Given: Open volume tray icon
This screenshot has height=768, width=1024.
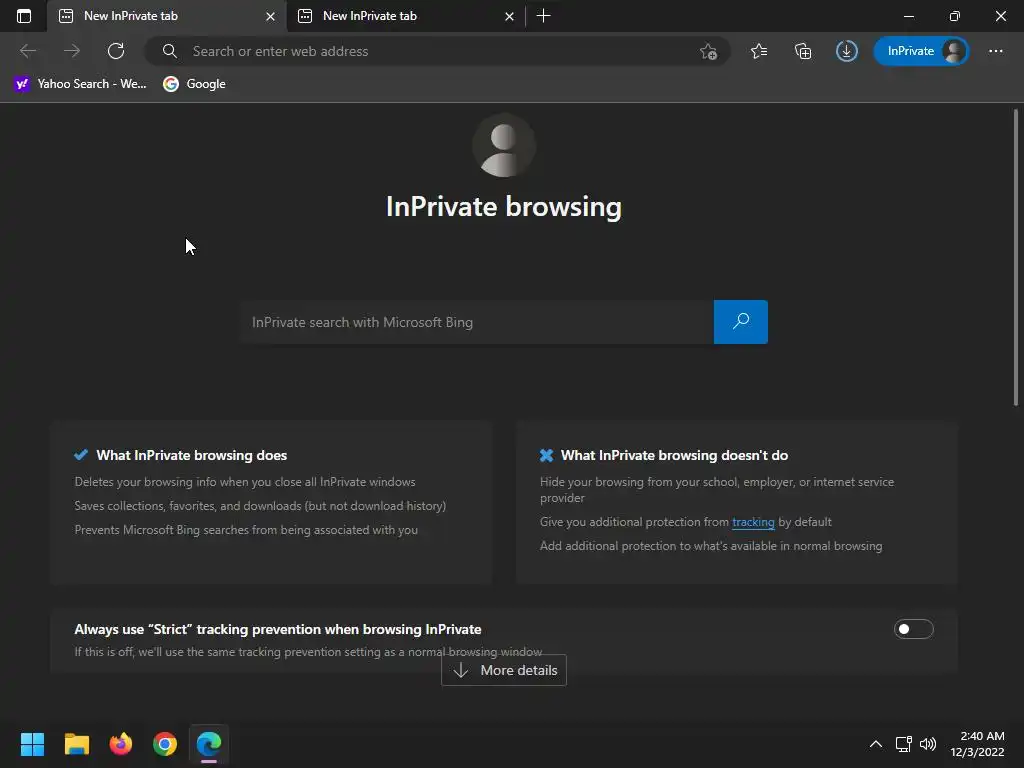Looking at the screenshot, I should [927, 744].
